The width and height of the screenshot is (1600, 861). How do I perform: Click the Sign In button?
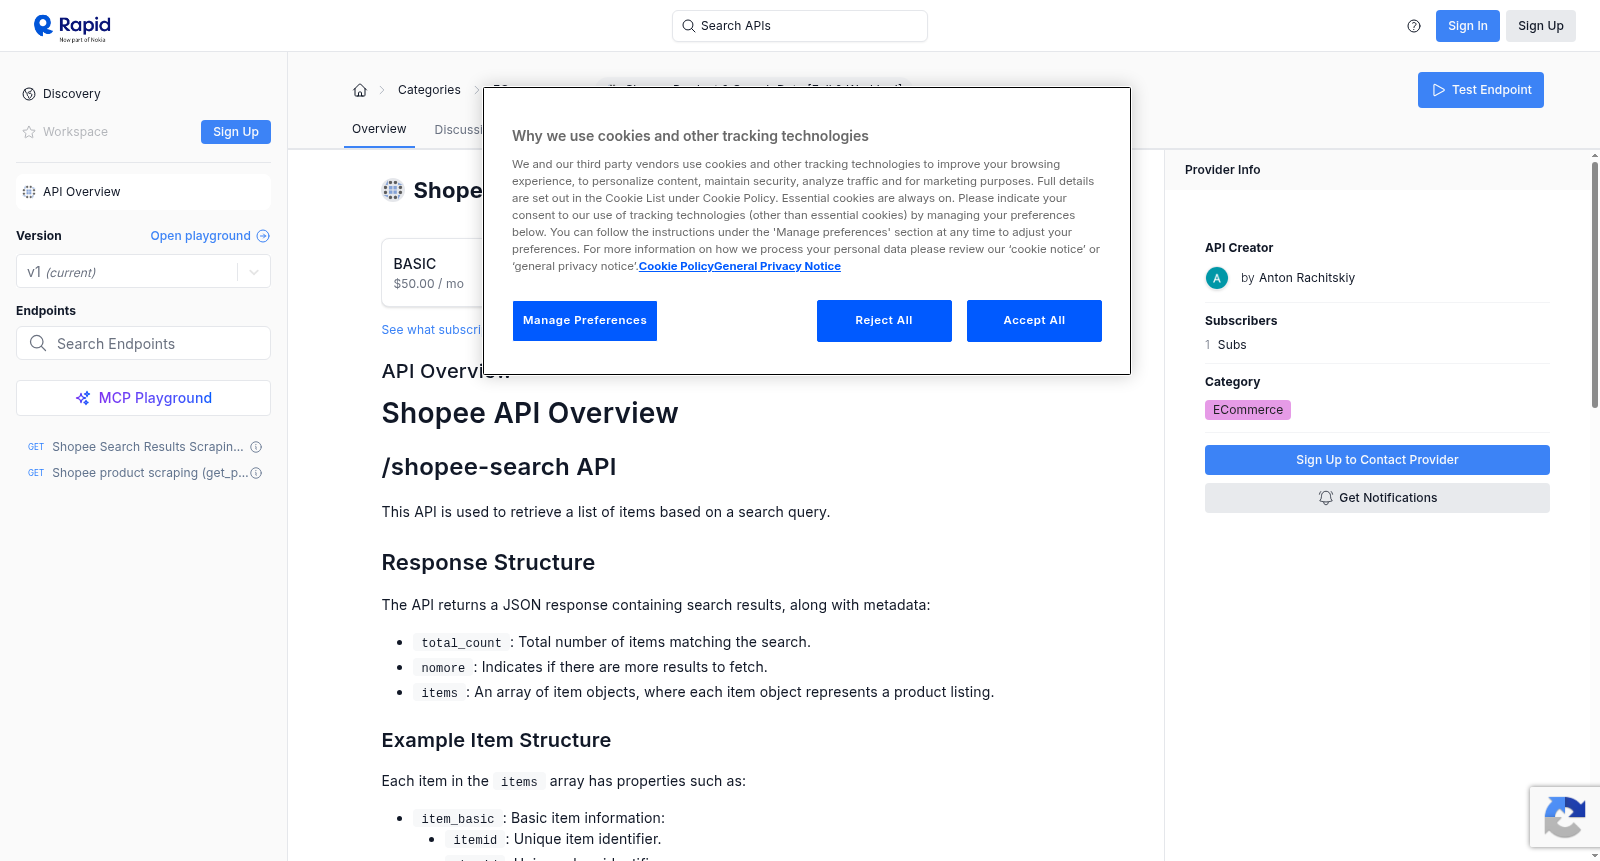coord(1468,26)
